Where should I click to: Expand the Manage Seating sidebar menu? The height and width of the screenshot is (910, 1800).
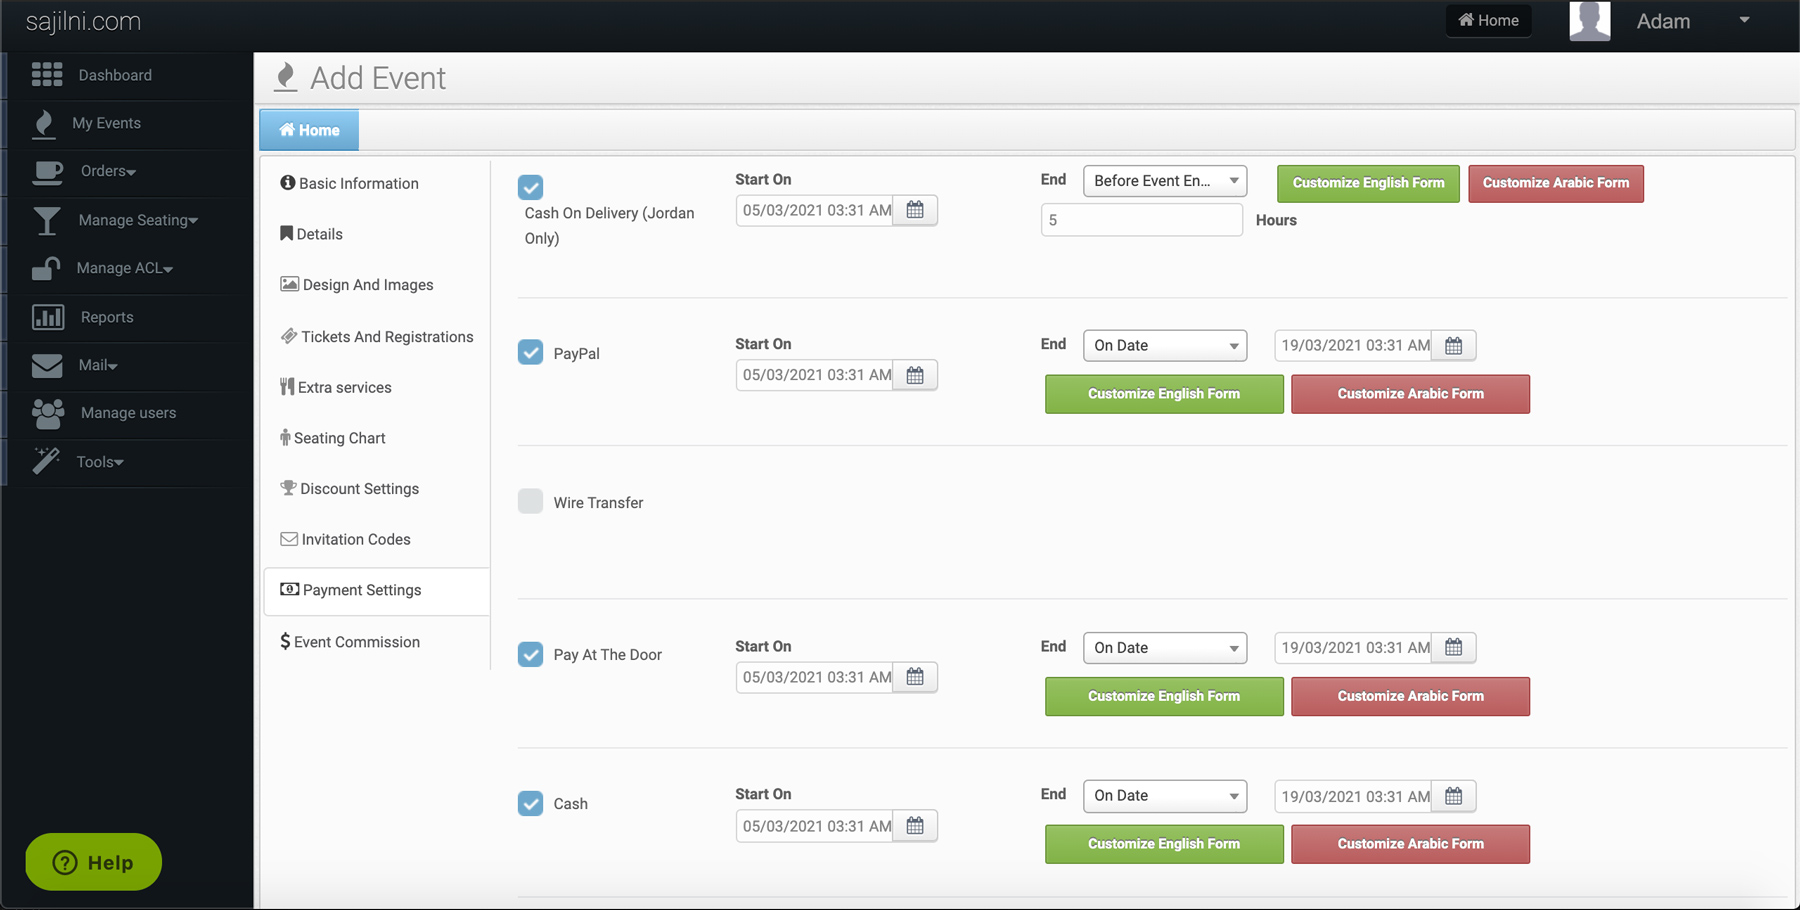[138, 220]
